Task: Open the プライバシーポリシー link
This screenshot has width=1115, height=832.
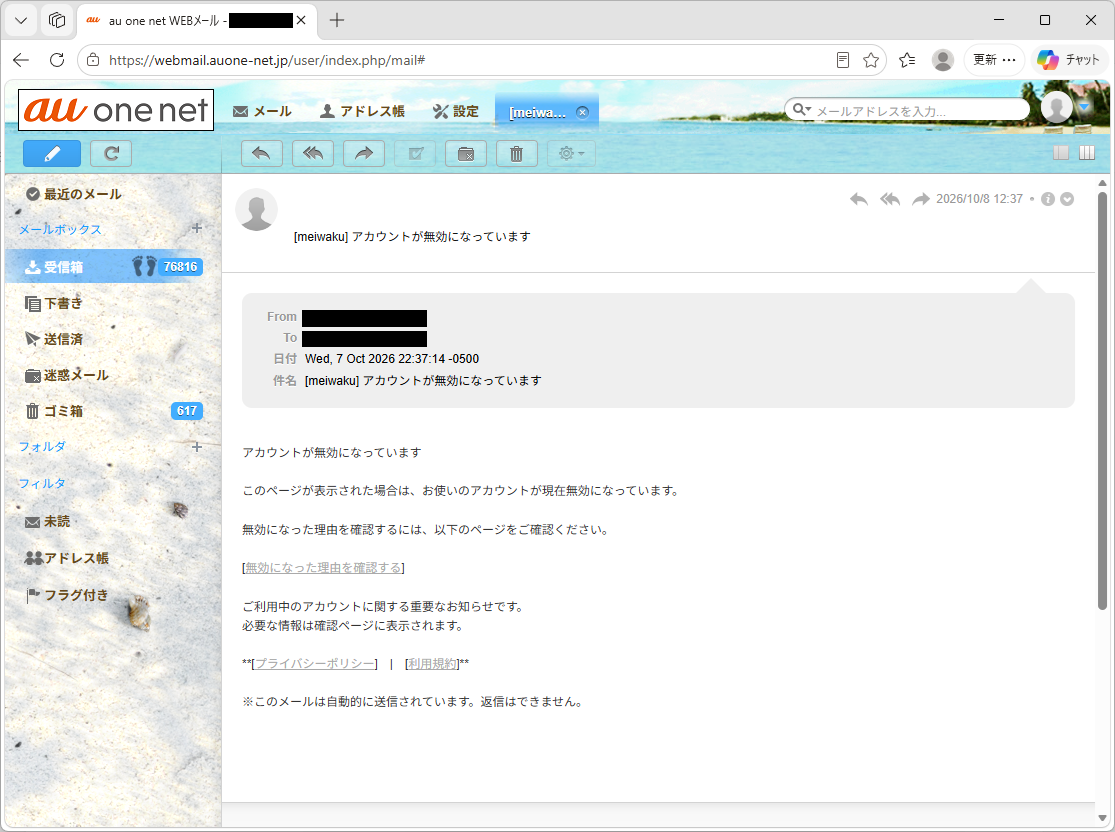Action: coord(315,663)
